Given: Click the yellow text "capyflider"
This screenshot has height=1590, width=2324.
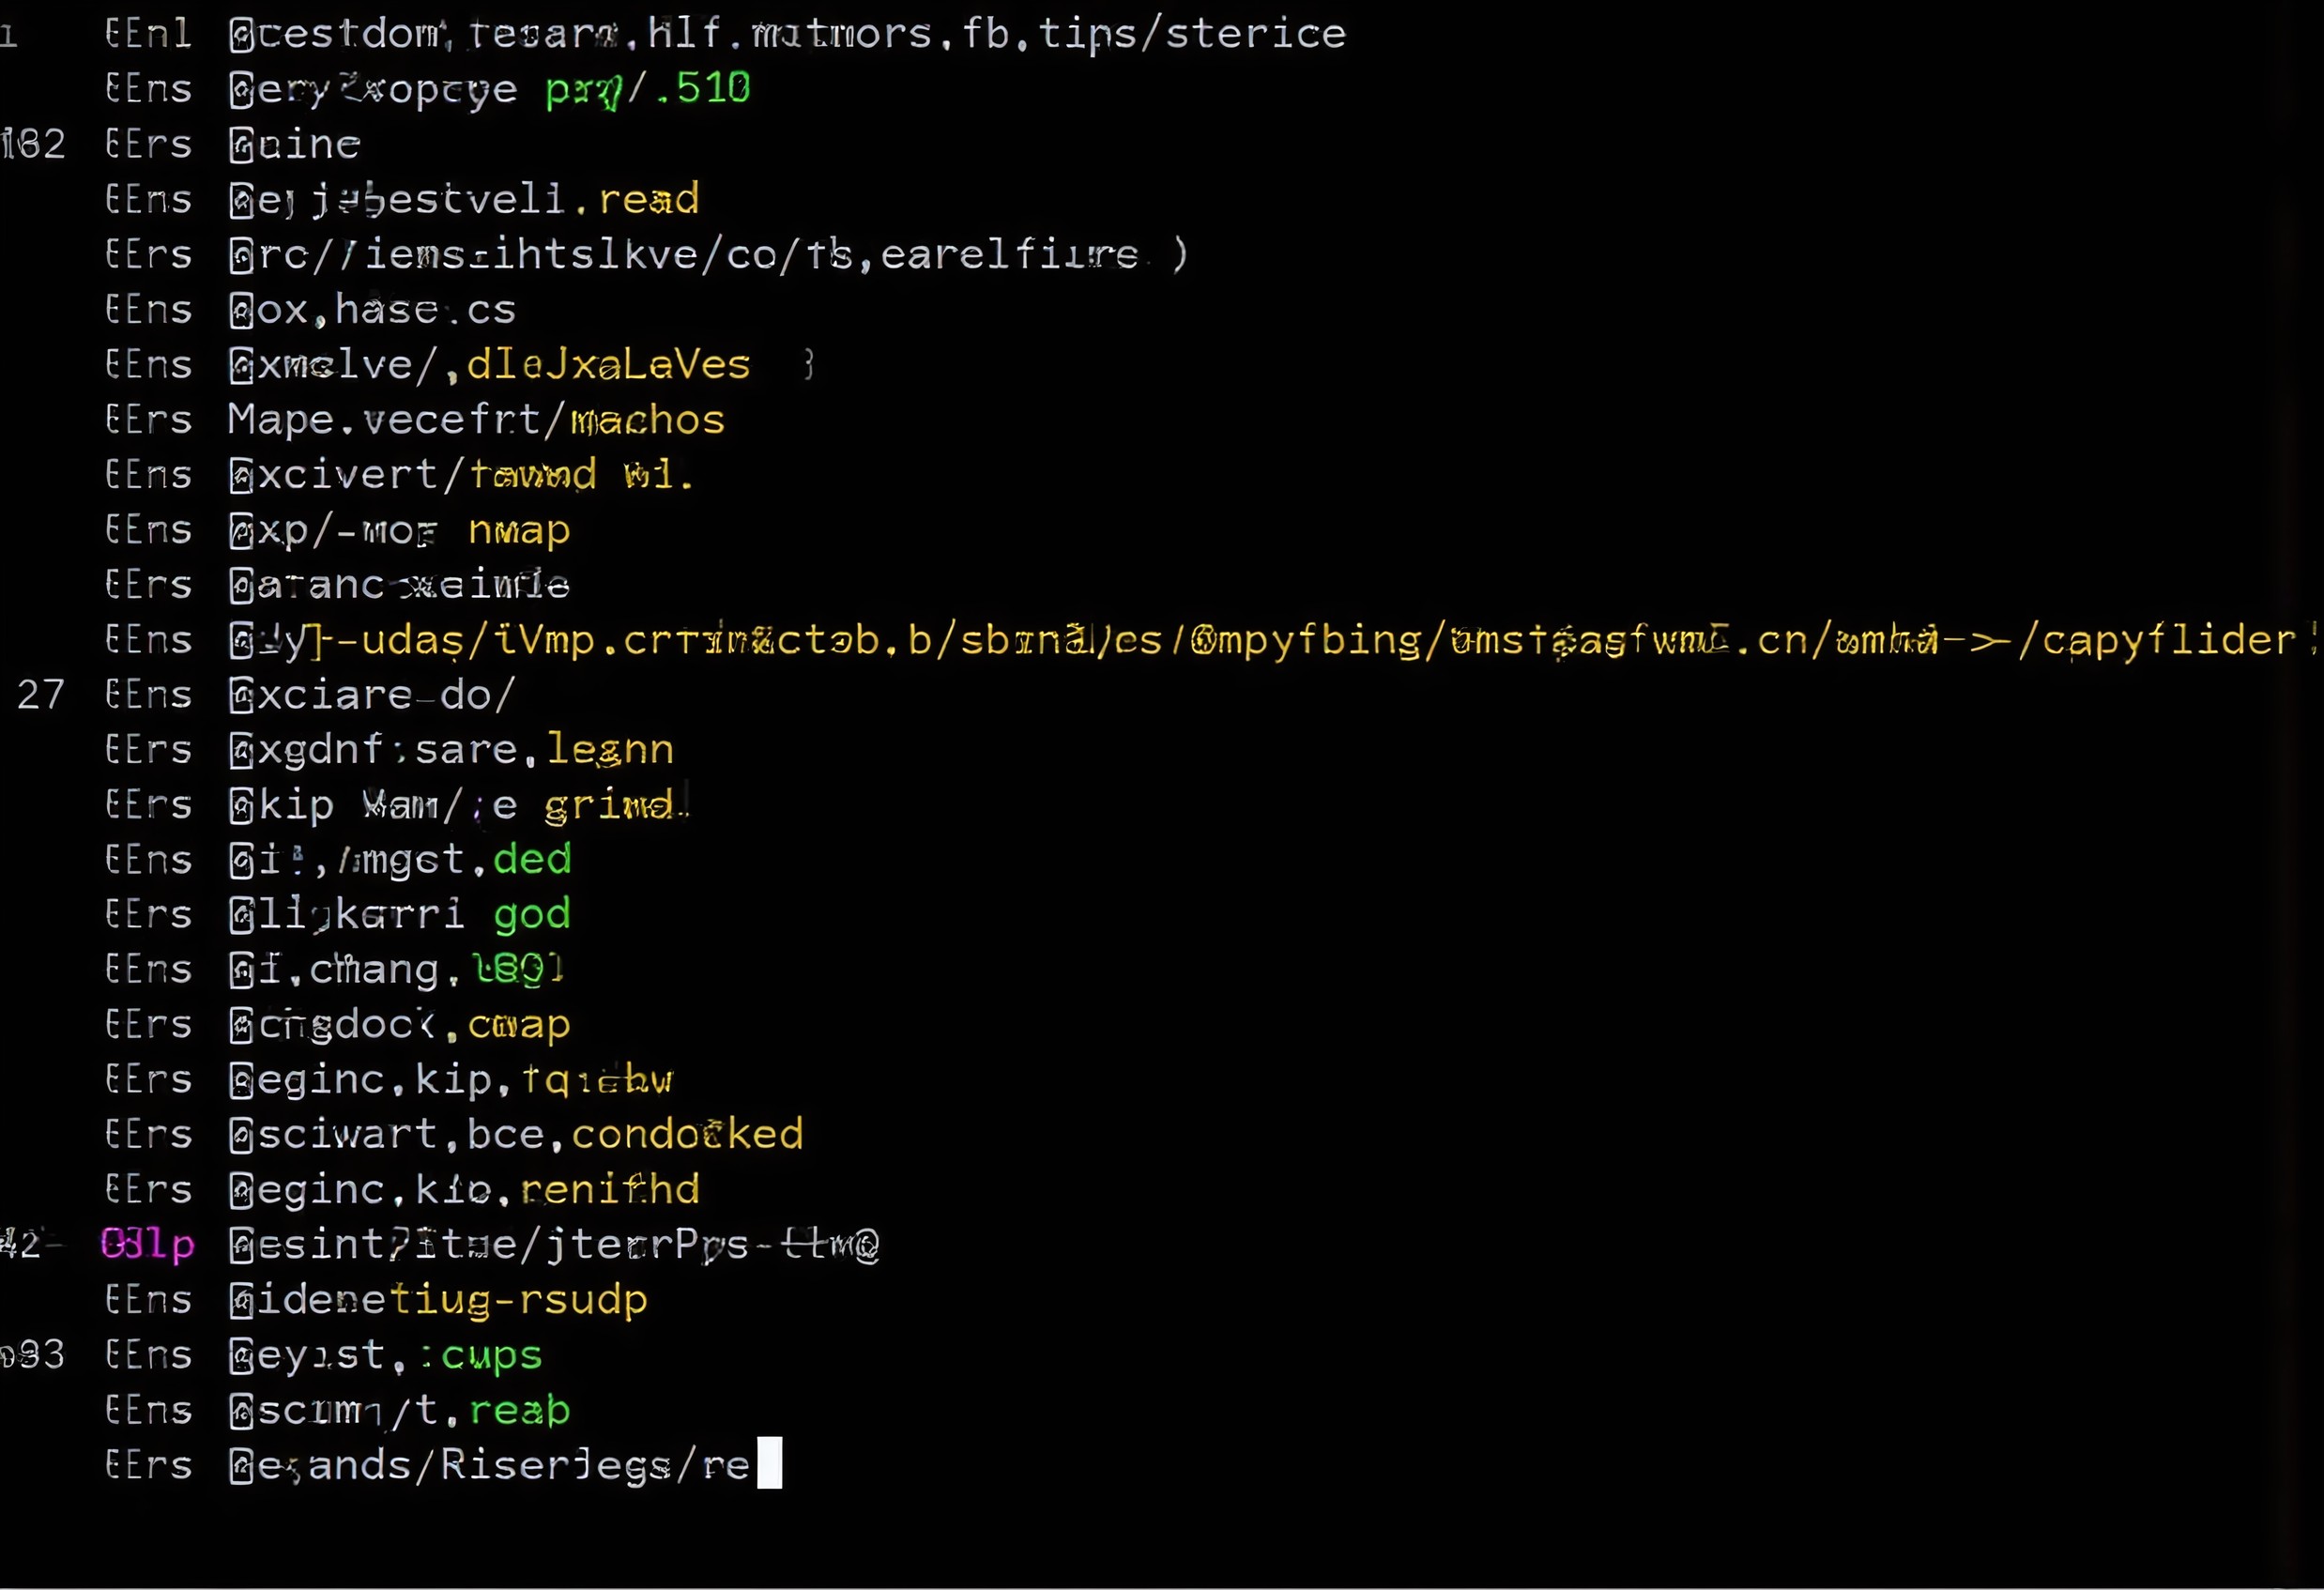Looking at the screenshot, I should coord(2168,641).
